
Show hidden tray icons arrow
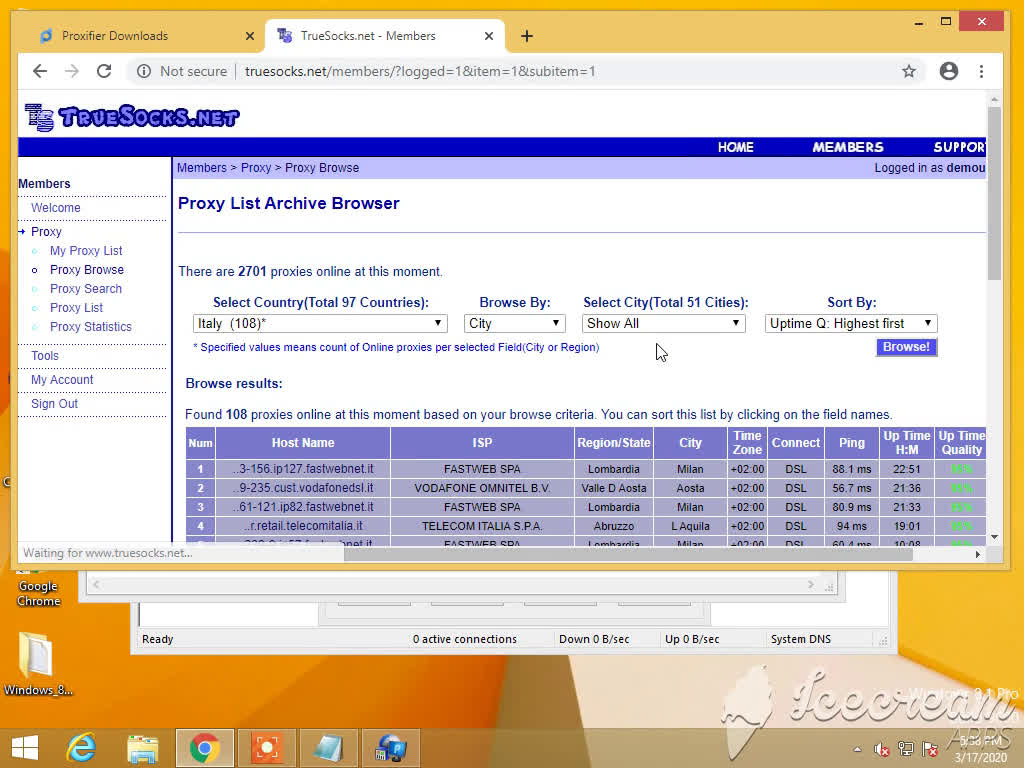(x=857, y=749)
